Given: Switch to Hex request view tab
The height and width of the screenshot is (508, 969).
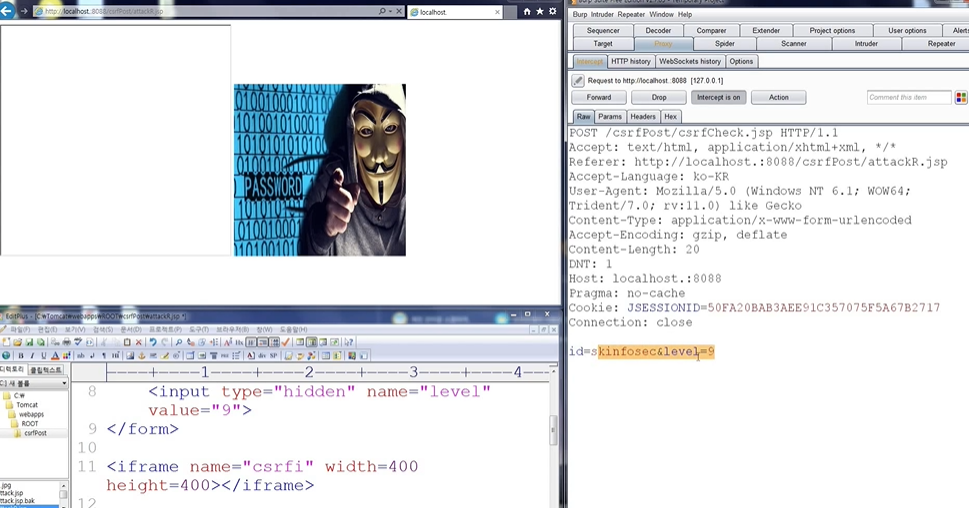Looking at the screenshot, I should (x=671, y=116).
